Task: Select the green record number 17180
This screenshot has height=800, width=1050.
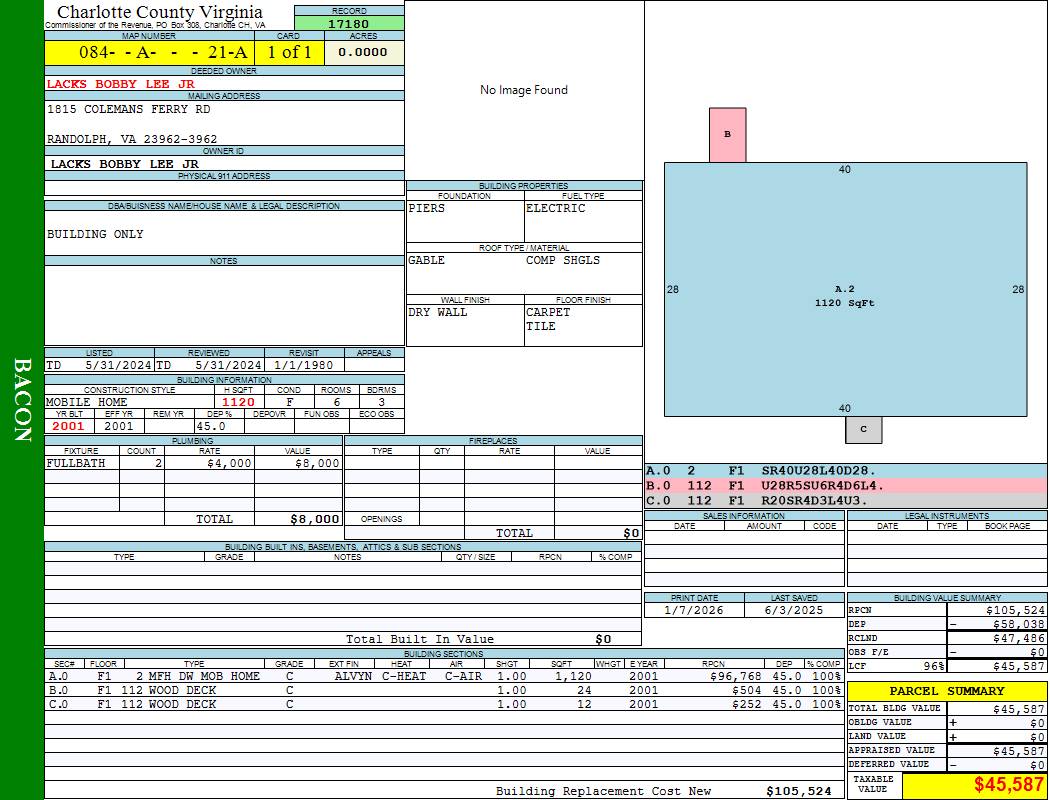Action: click(348, 24)
